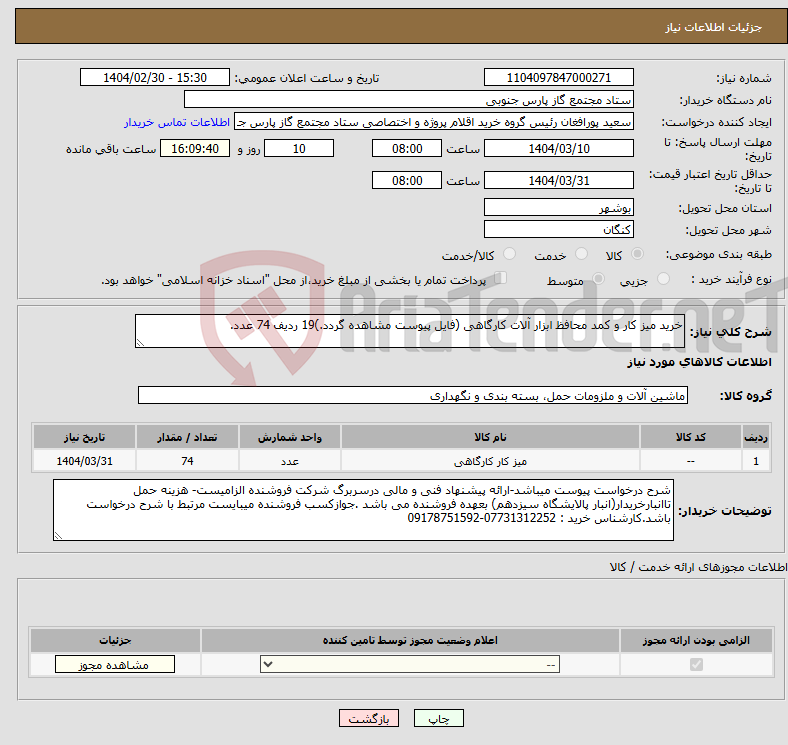
Task: Click the اطلاعات مجوزهای ارائه خدمت / کالا heading
Action: [699, 567]
